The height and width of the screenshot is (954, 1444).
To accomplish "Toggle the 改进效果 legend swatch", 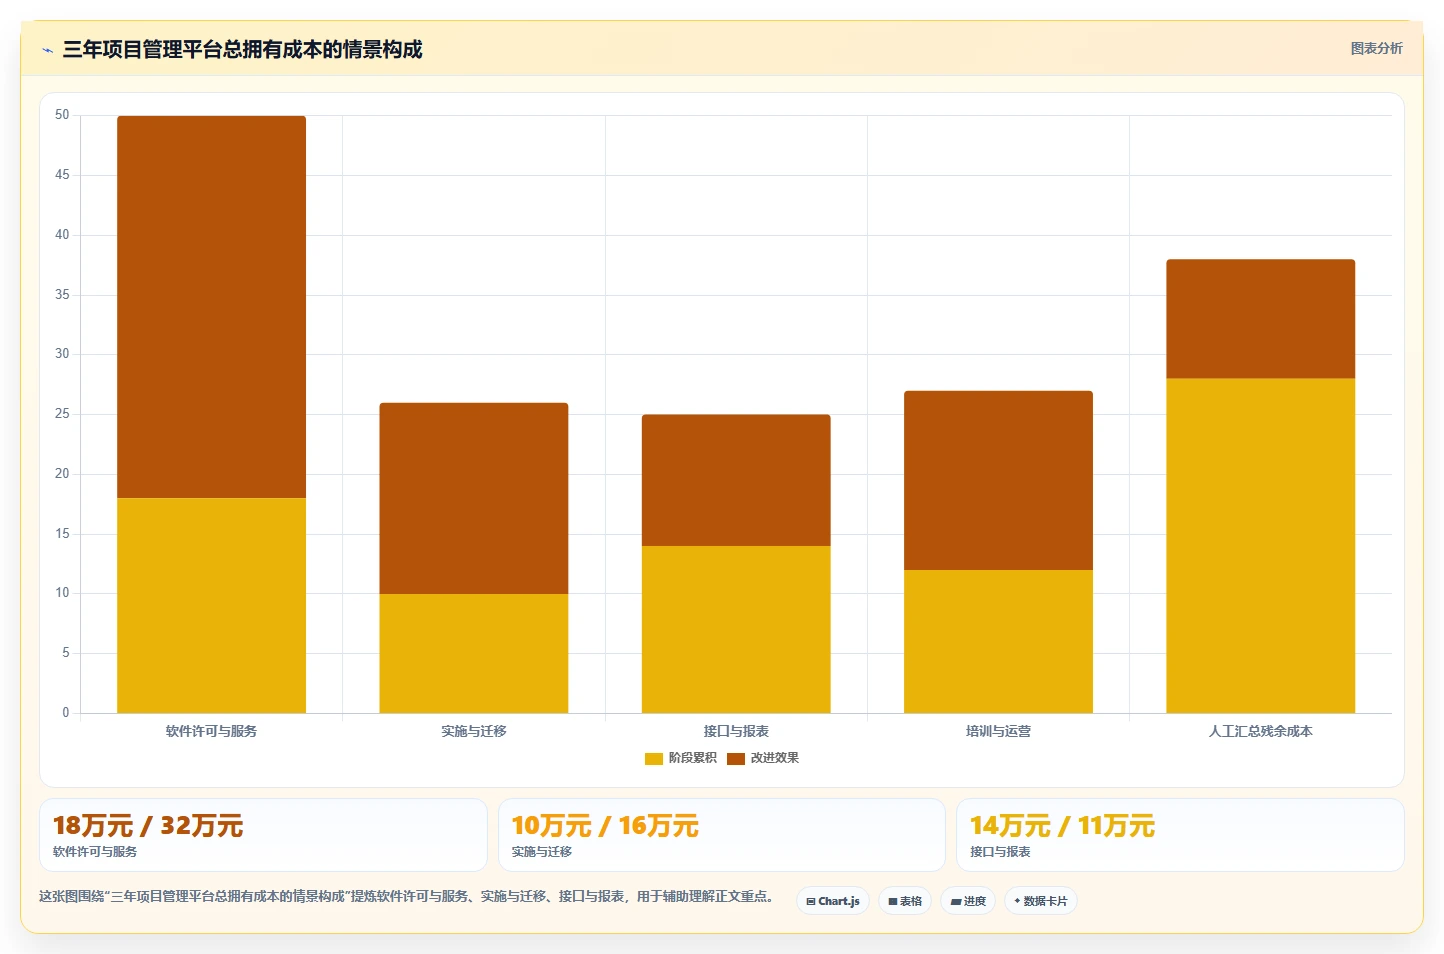I will 736,759.
